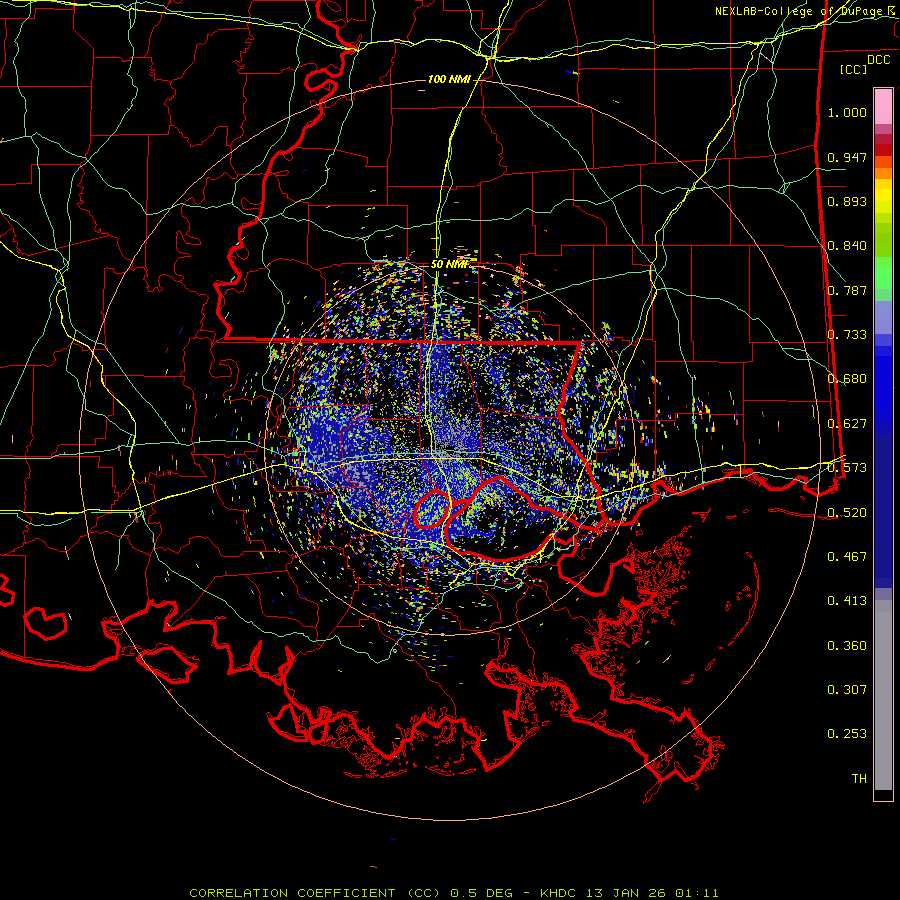Select the 0.413 scale value
The image size is (900, 900).
tap(847, 601)
